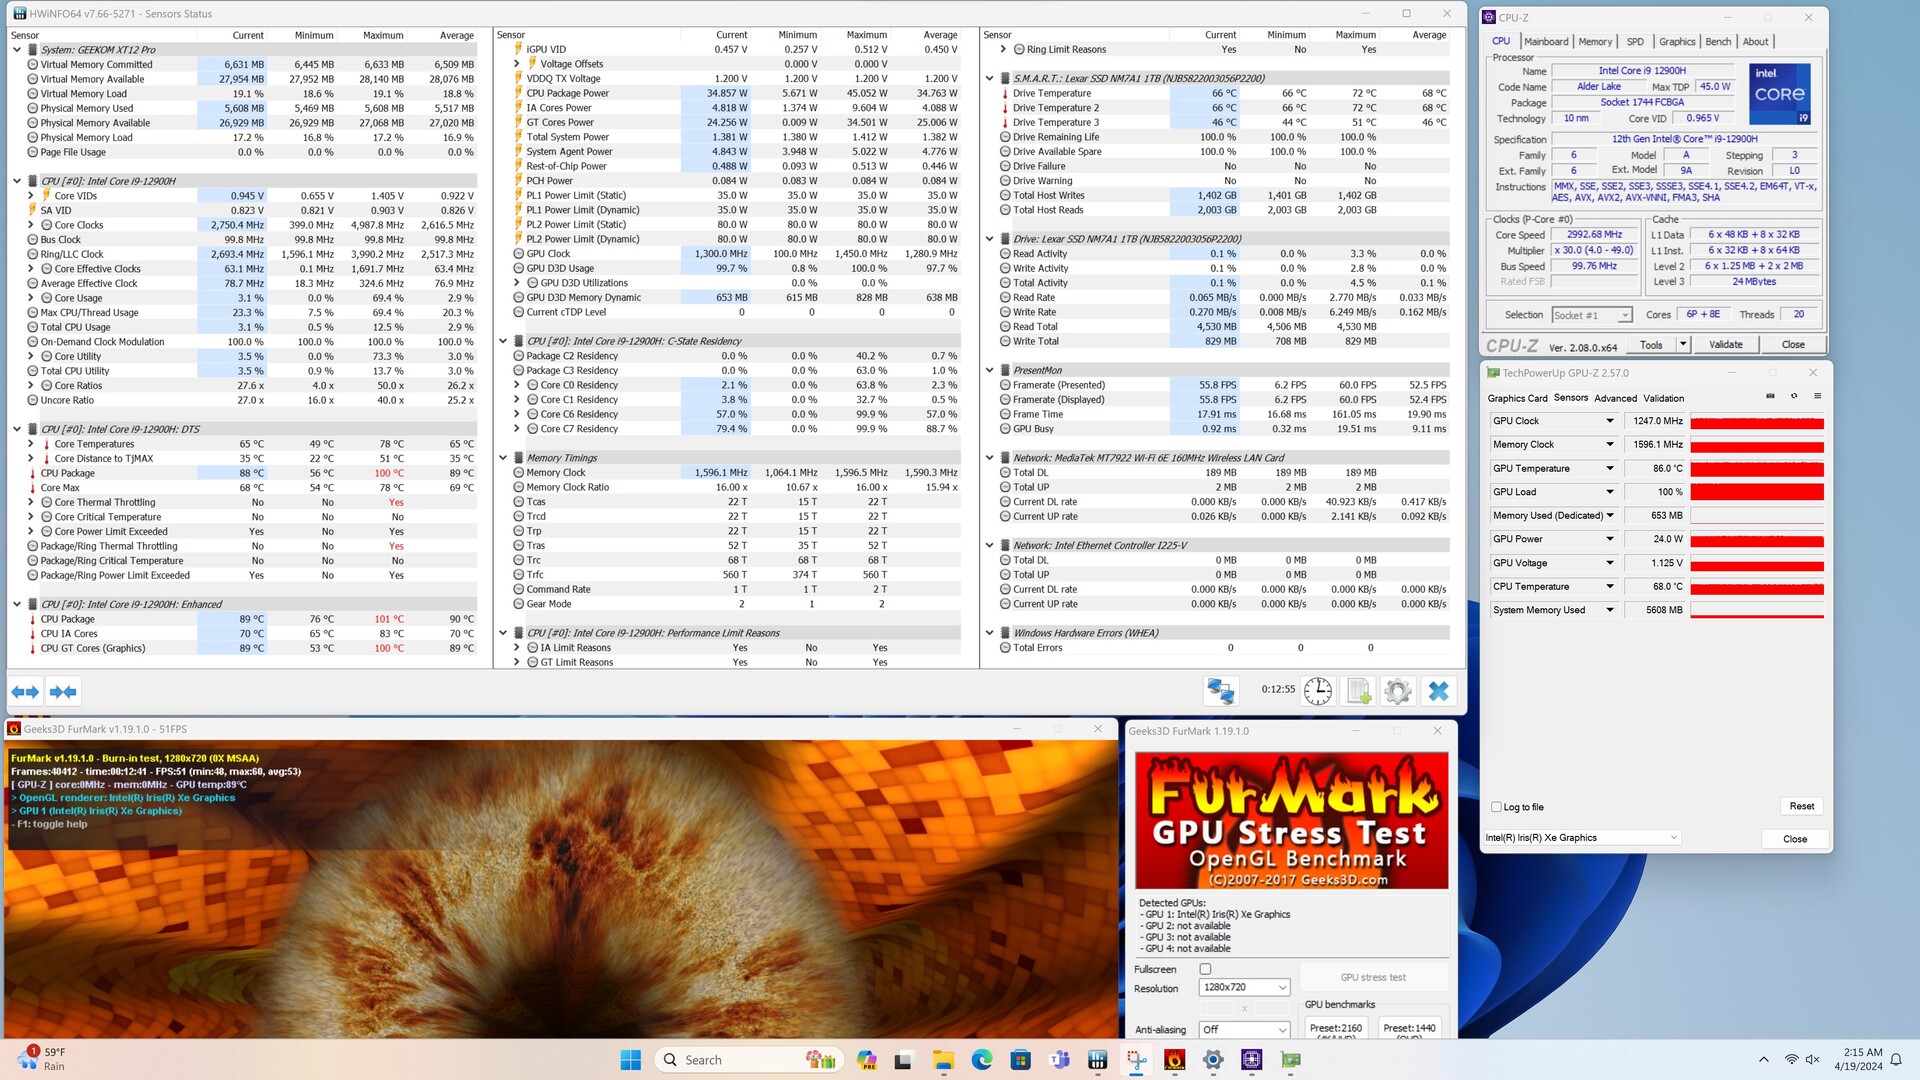Launch Microsoft Edge from the taskbar
This screenshot has height=1080, width=1920.
coord(981,1060)
